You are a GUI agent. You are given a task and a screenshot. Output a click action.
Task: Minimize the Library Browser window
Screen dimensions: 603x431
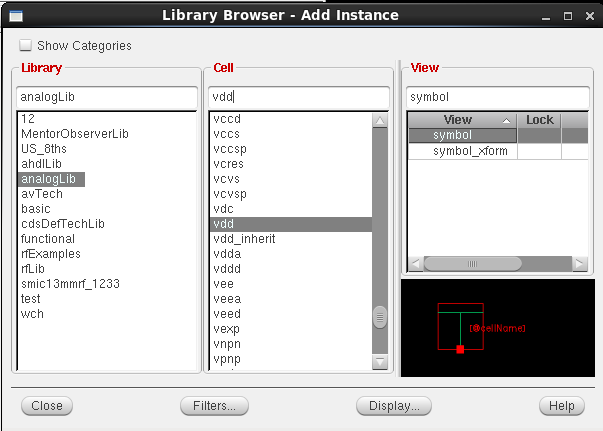[546, 17]
